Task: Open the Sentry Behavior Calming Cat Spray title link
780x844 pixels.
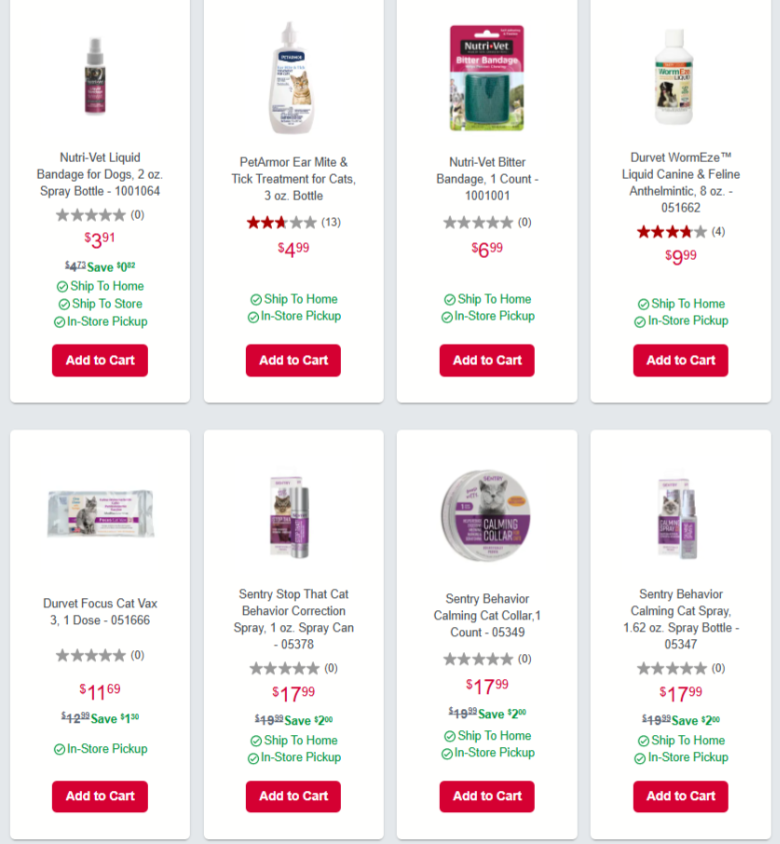Action: click(x=681, y=619)
